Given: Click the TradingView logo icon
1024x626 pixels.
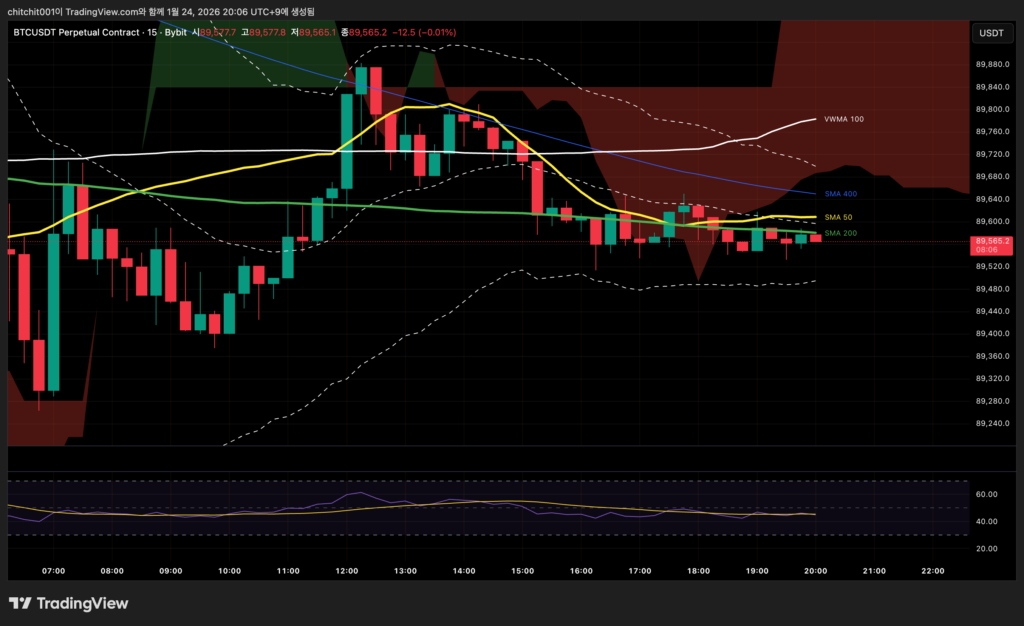Looking at the screenshot, I should (18, 603).
